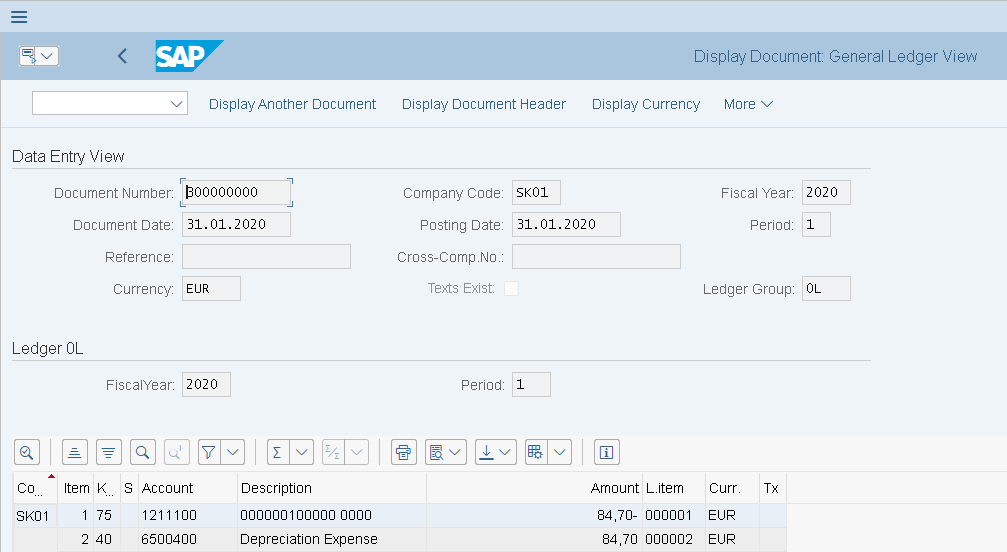Image resolution: width=1007 pixels, height=552 pixels.
Task: Select SK01 cell in first row
Action: coord(35,515)
